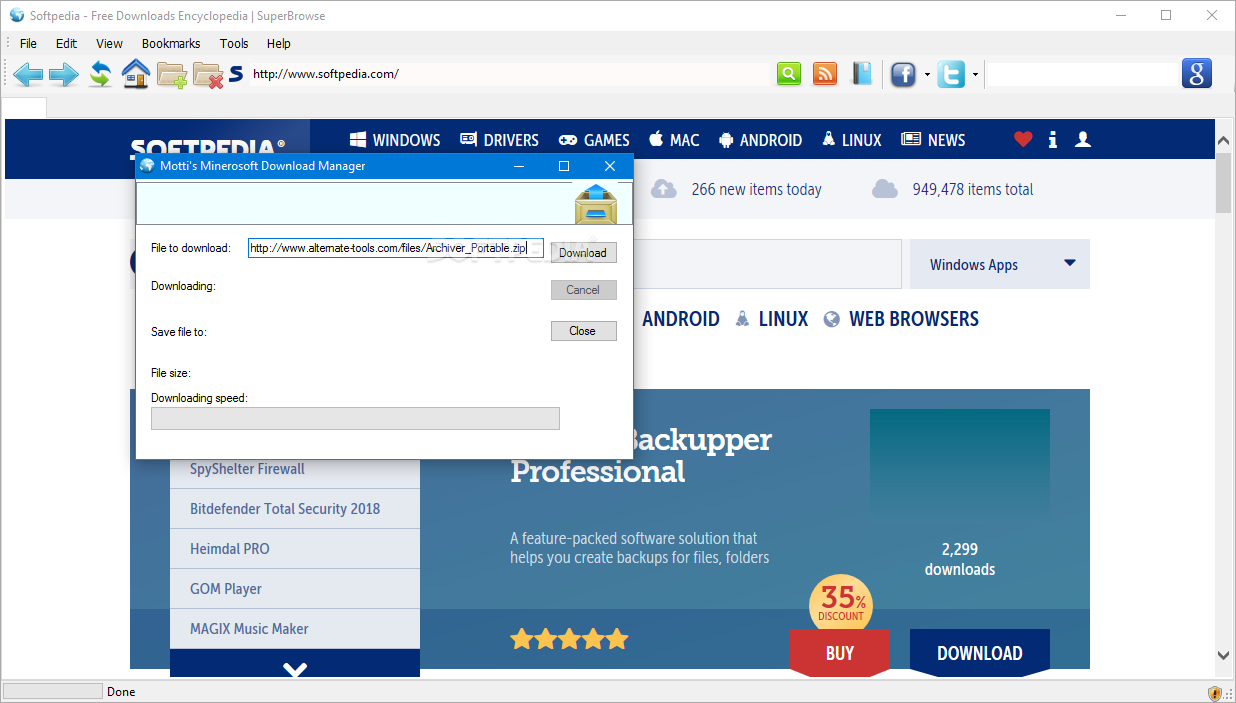Image resolution: width=1236 pixels, height=703 pixels.
Task: Expand the Facebook dropdown arrow
Action: pyautogui.click(x=927, y=75)
